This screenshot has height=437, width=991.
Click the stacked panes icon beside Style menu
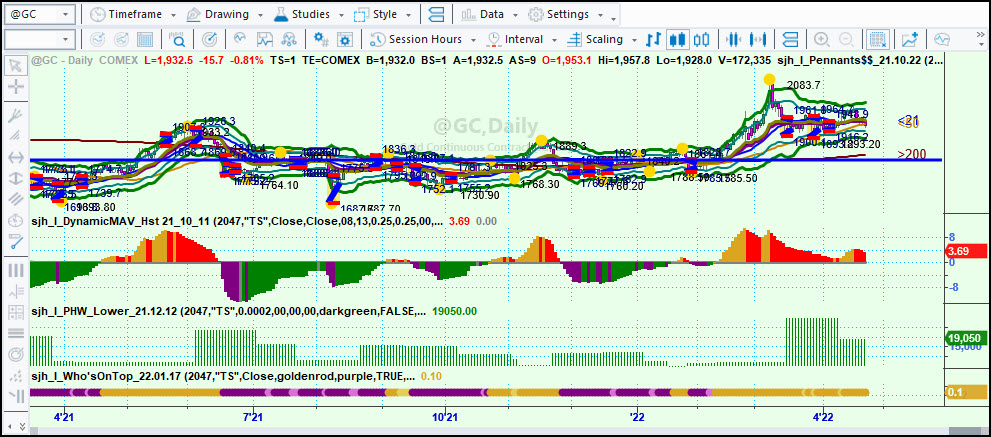pyautogui.click(x=436, y=14)
